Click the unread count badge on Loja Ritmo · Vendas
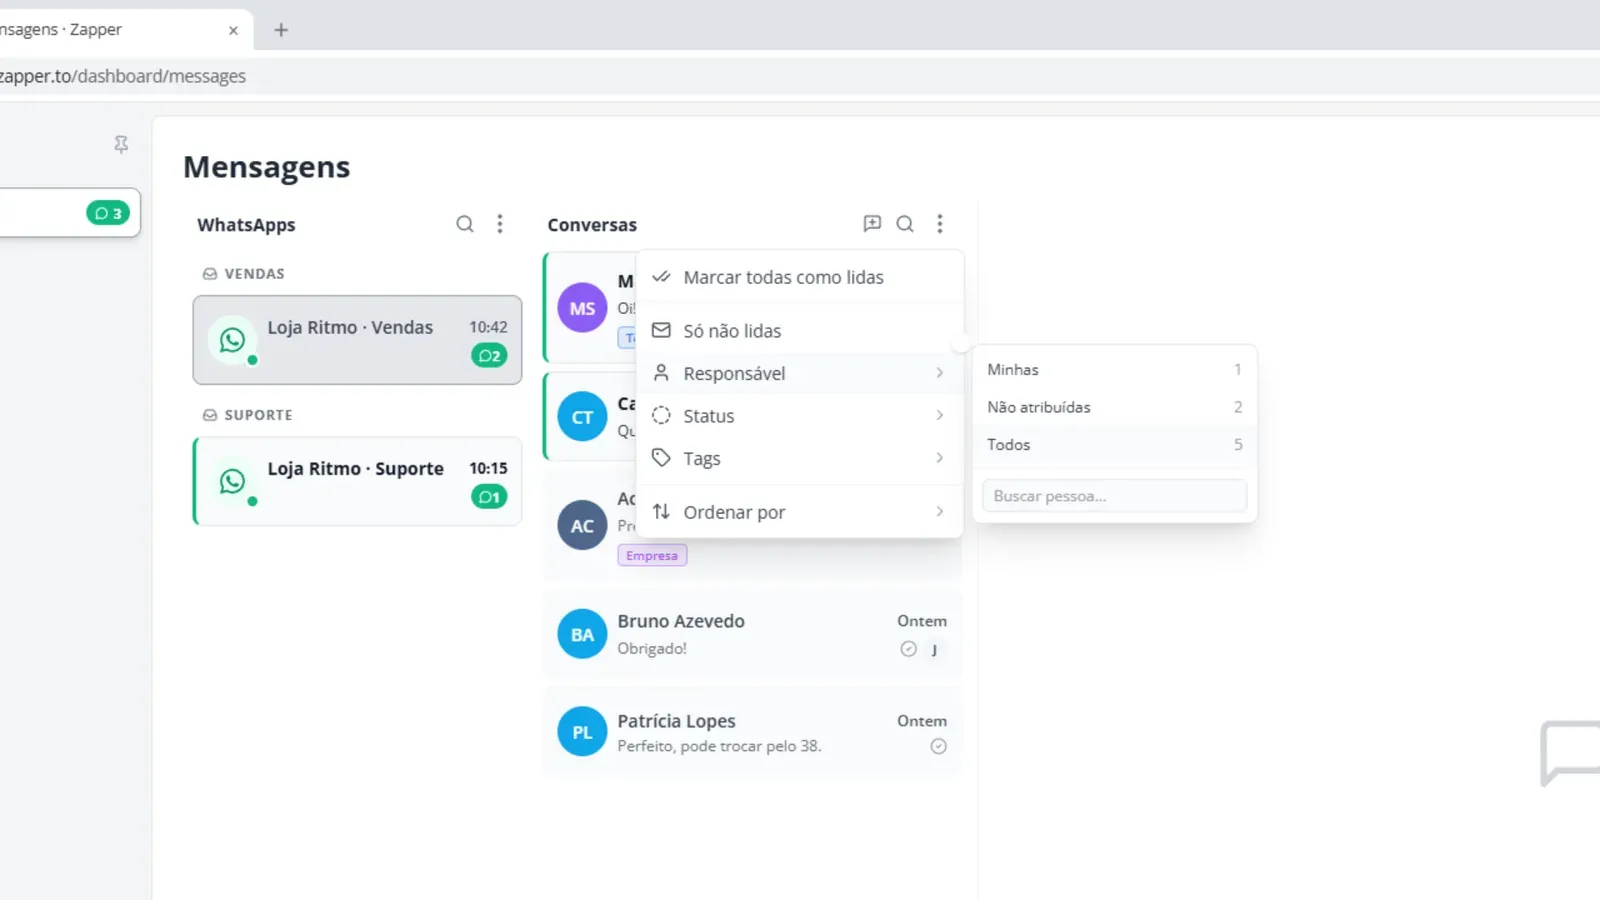 (489, 355)
